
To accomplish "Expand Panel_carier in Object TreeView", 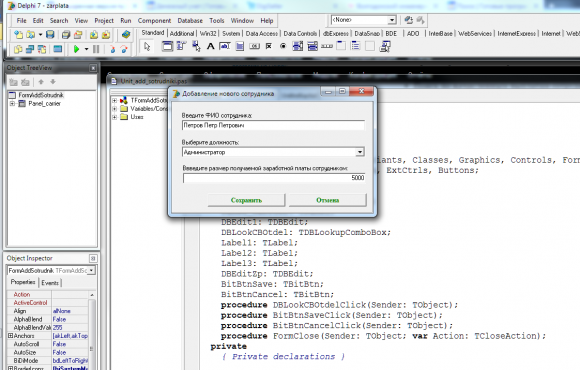I will [12, 104].
